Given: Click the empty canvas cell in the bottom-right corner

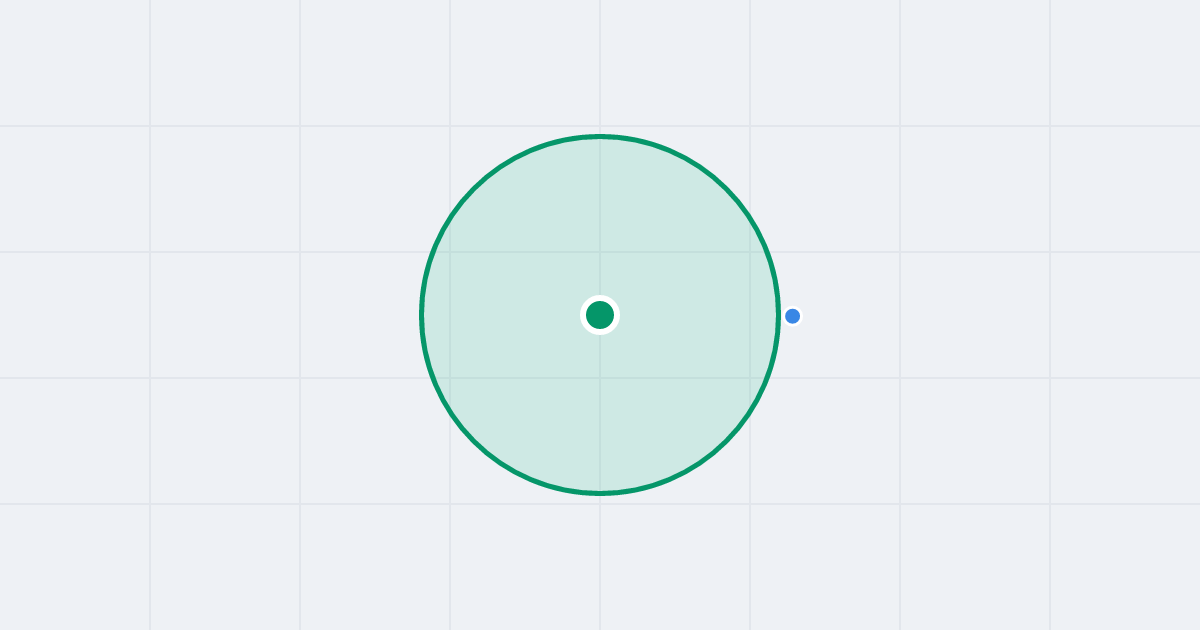Looking at the screenshot, I should tap(1125, 567).
